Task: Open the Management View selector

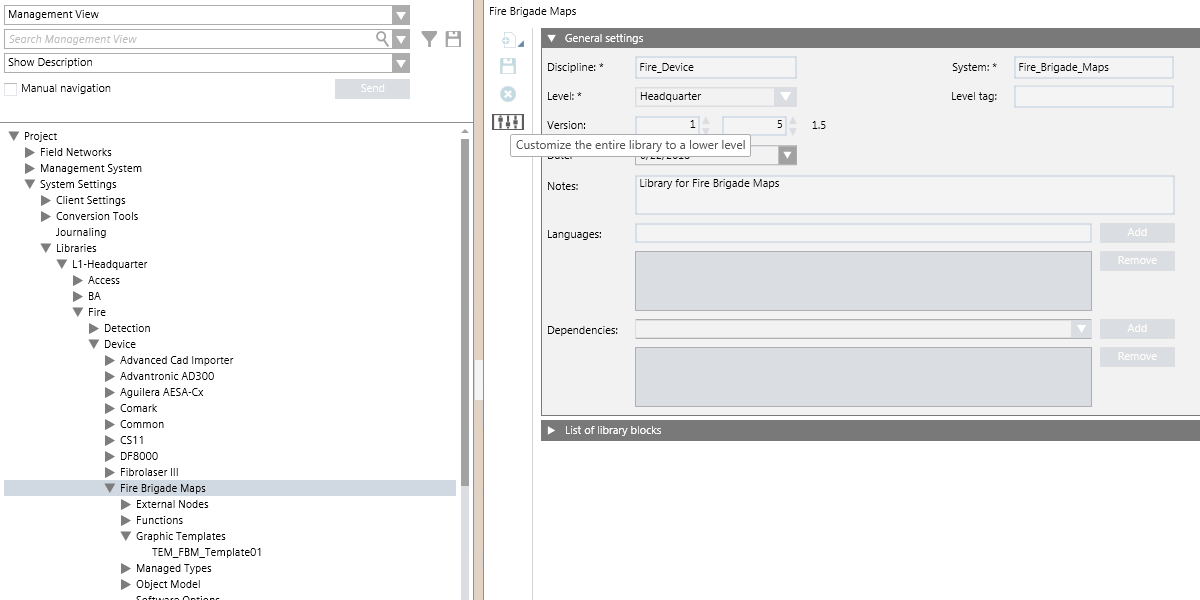Action: (400, 14)
